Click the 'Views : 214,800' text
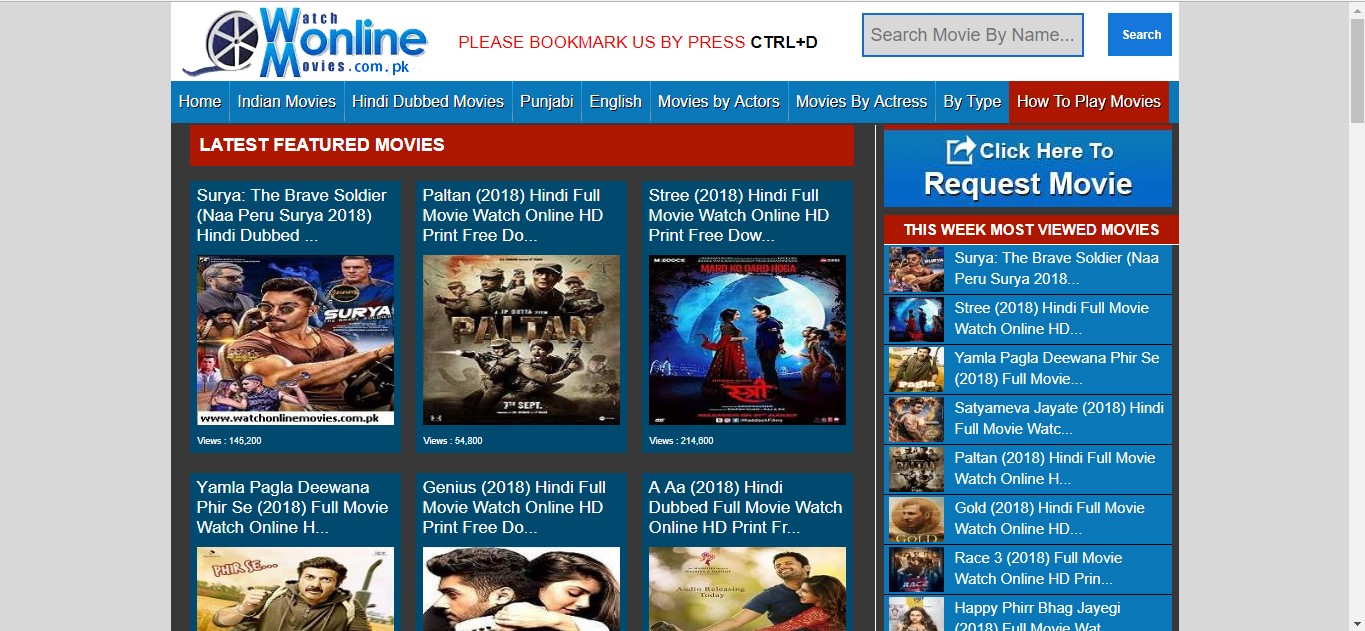Image resolution: width=1365 pixels, height=631 pixels. [x=681, y=441]
